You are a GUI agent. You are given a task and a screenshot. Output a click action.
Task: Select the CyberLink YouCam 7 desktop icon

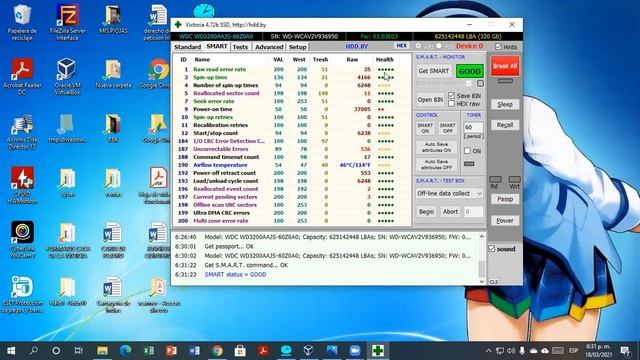22,240
